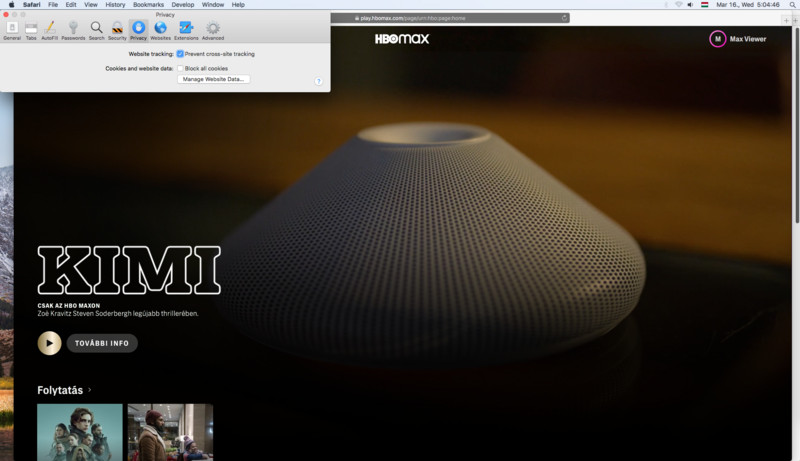
Task: Open the View menu
Action: (x=91, y=5)
